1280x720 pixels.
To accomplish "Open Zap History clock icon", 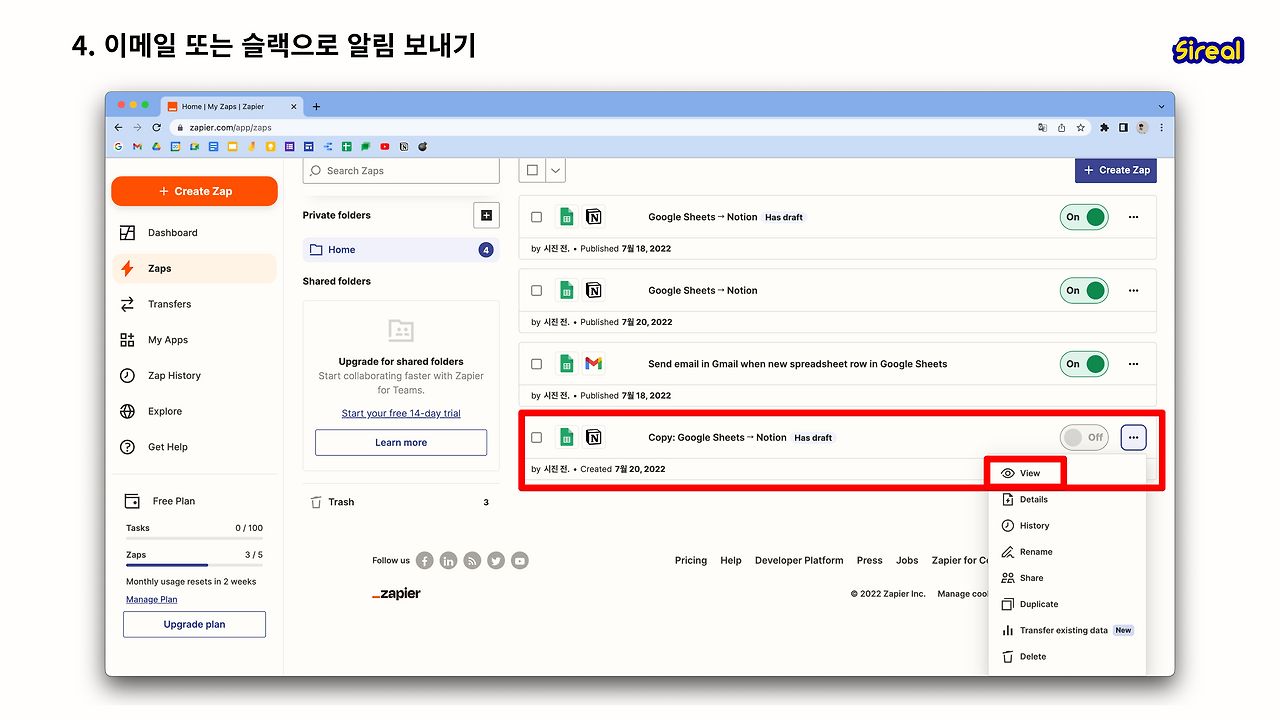I will (x=127, y=376).
